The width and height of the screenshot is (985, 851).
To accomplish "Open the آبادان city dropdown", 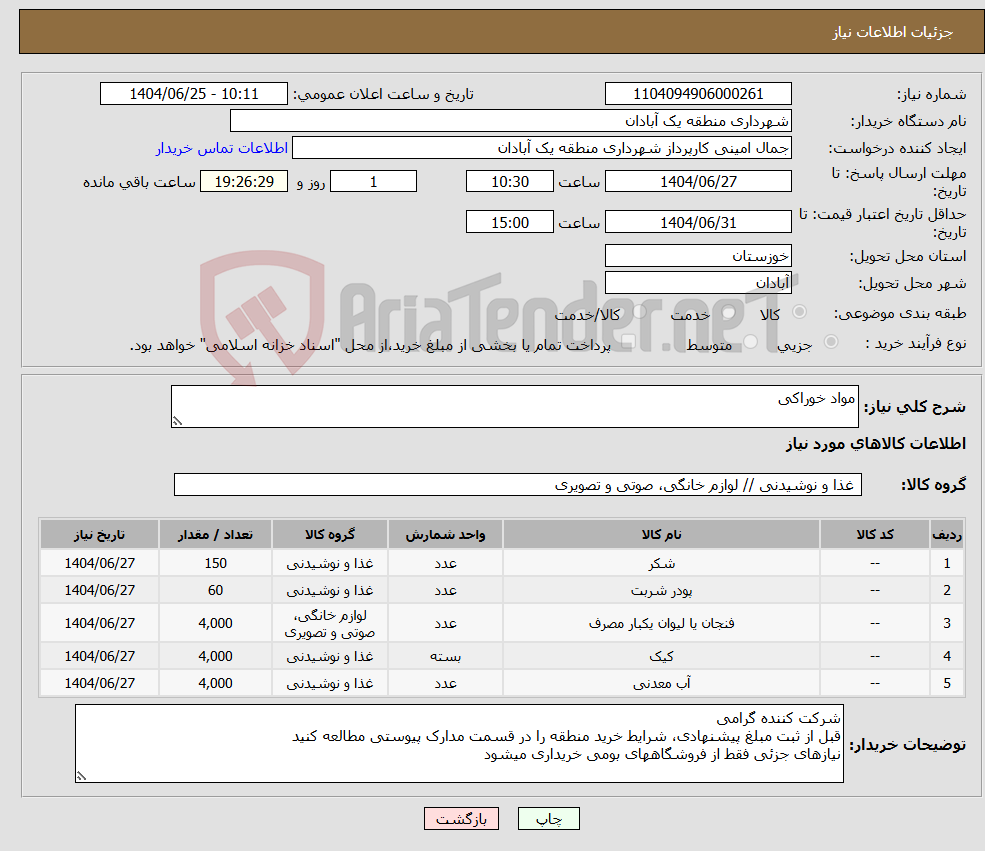I will (x=698, y=282).
